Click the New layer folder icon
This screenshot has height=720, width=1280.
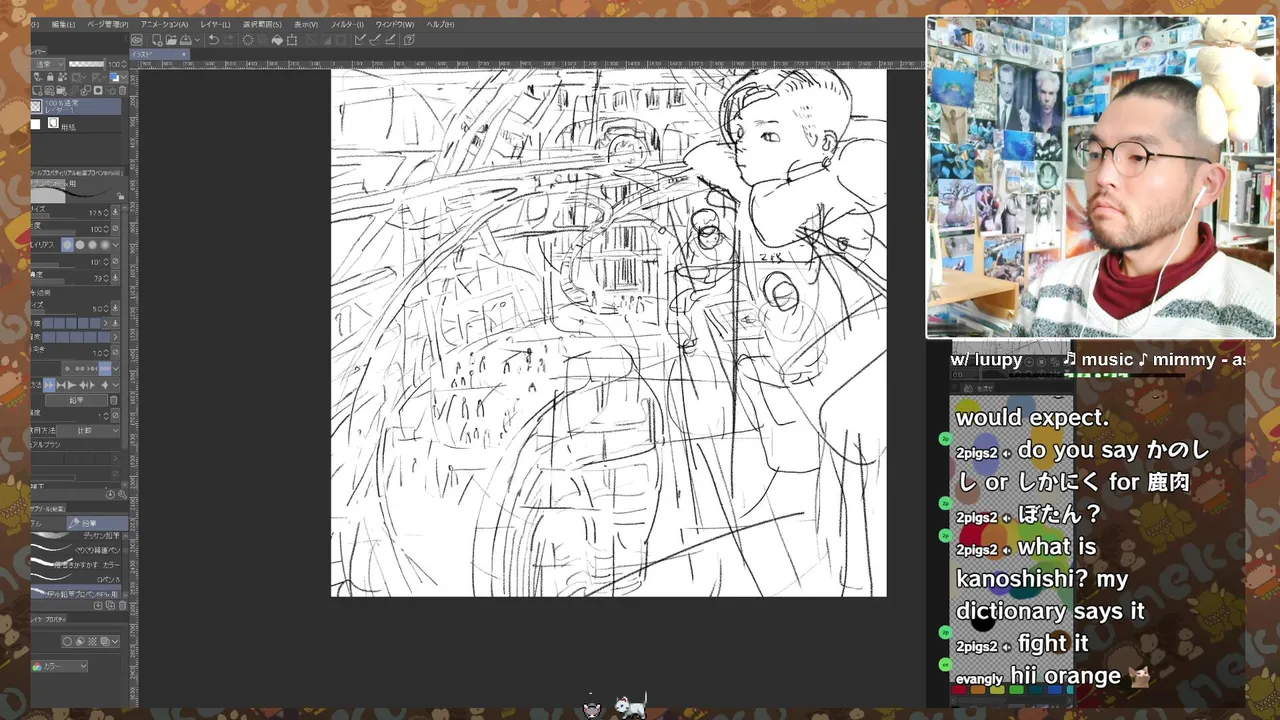pos(61,90)
